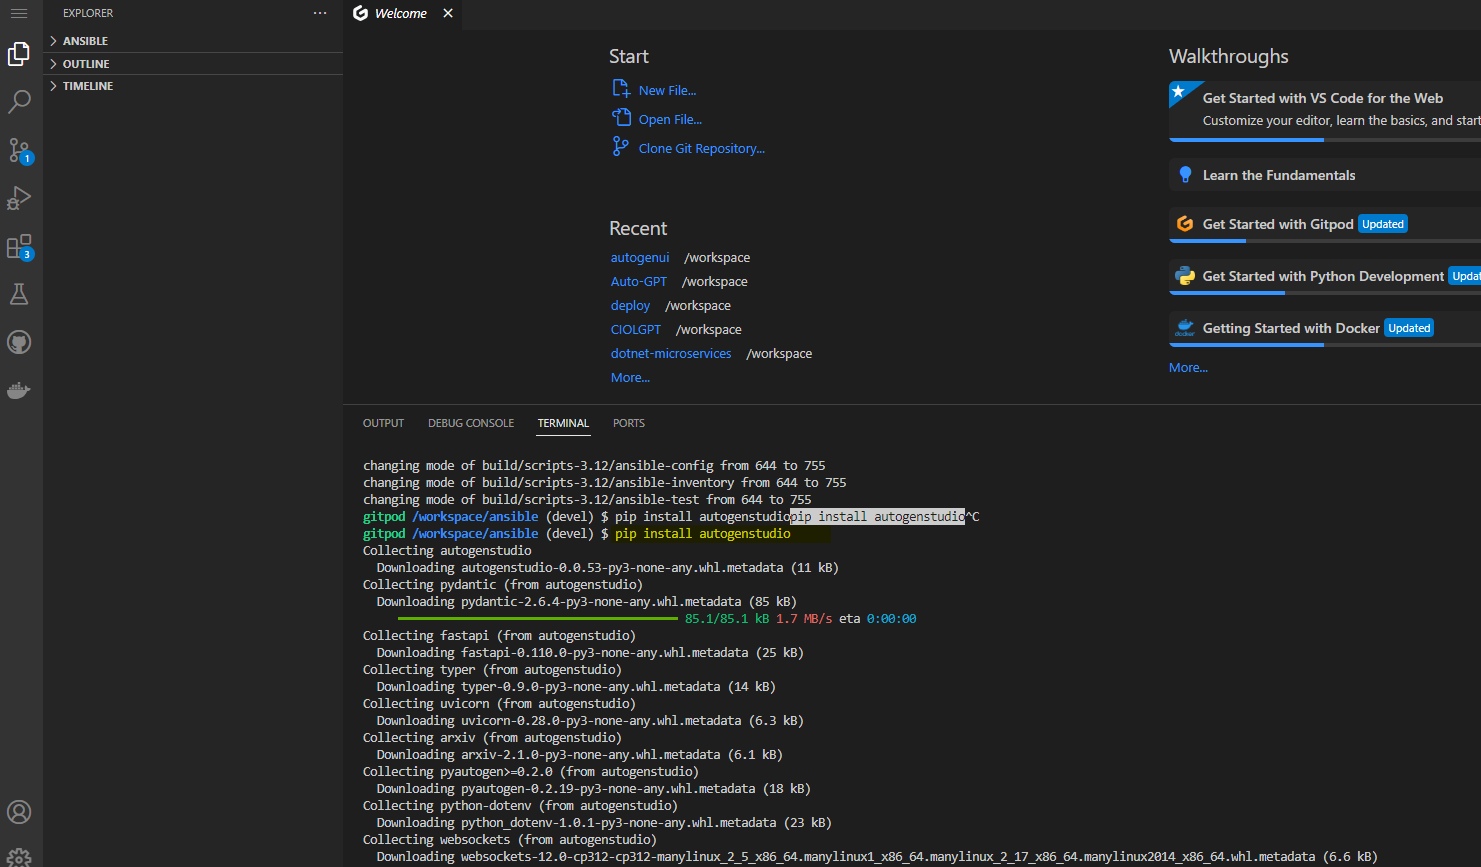Image resolution: width=1481 pixels, height=867 pixels.
Task: Click the green pip download progress bar
Action: tap(537, 619)
